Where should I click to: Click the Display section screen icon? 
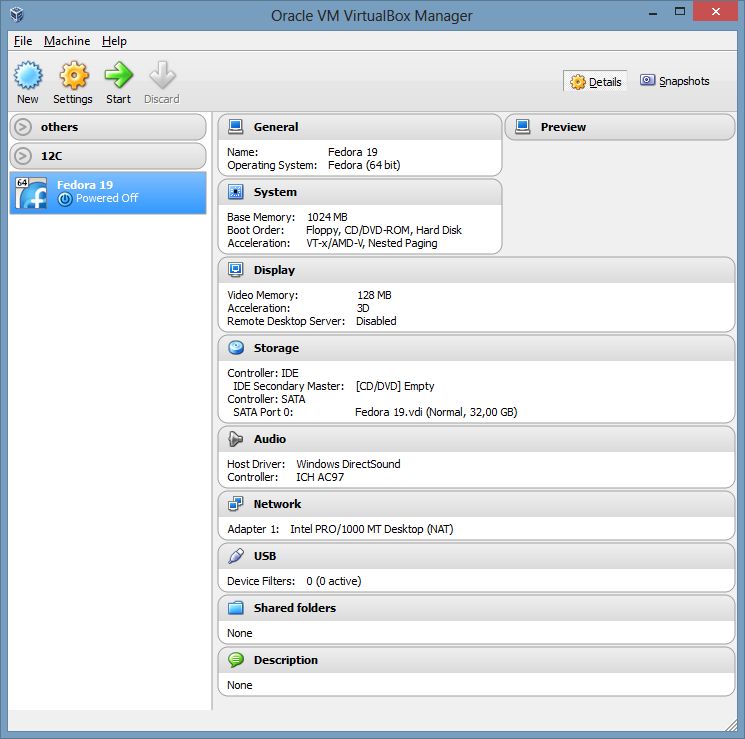coord(236,269)
